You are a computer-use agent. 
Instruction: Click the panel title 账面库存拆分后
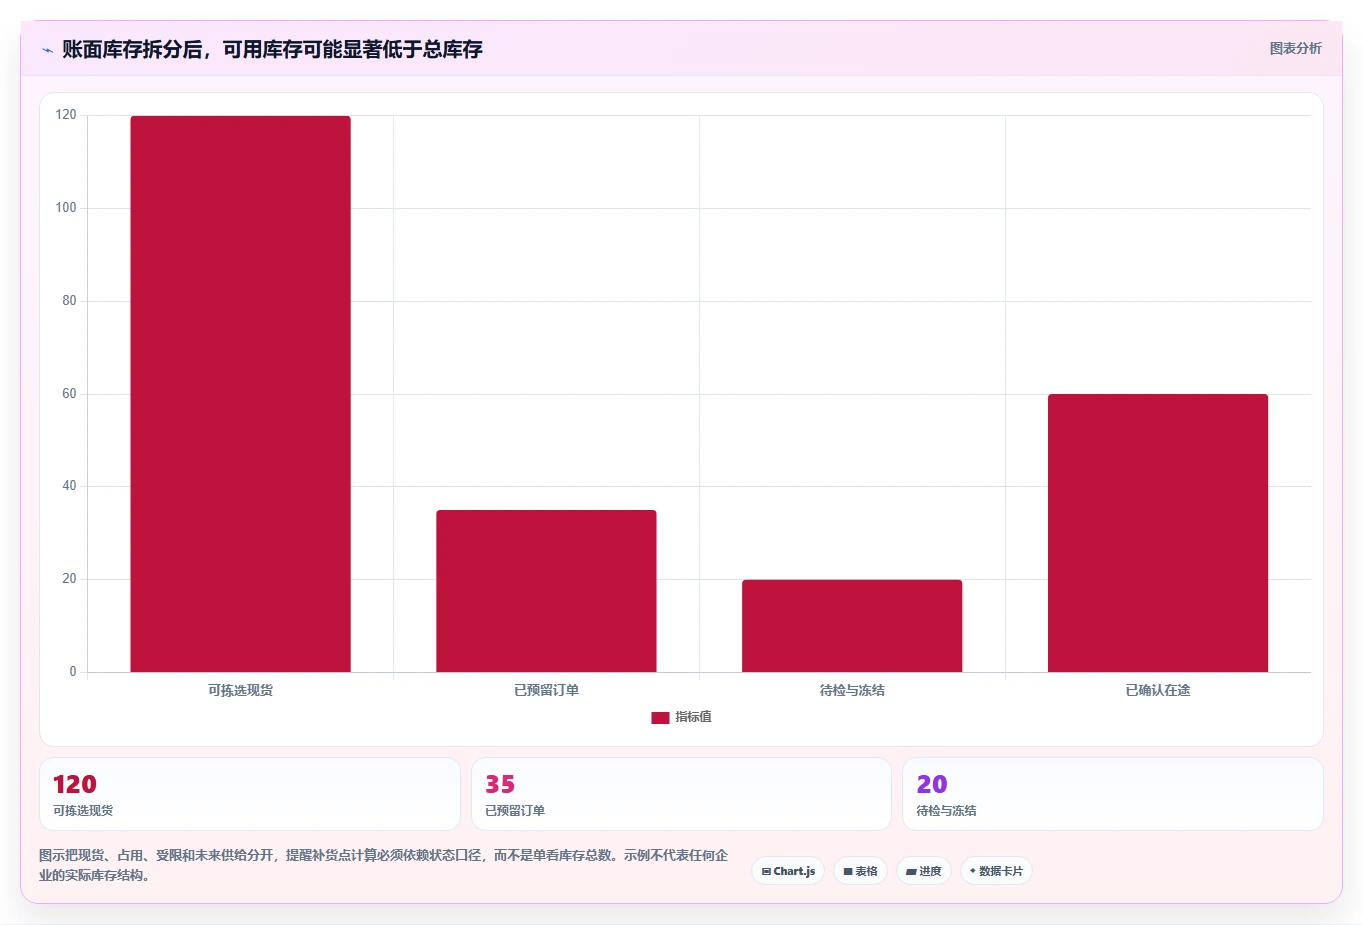pyautogui.click(x=272, y=49)
